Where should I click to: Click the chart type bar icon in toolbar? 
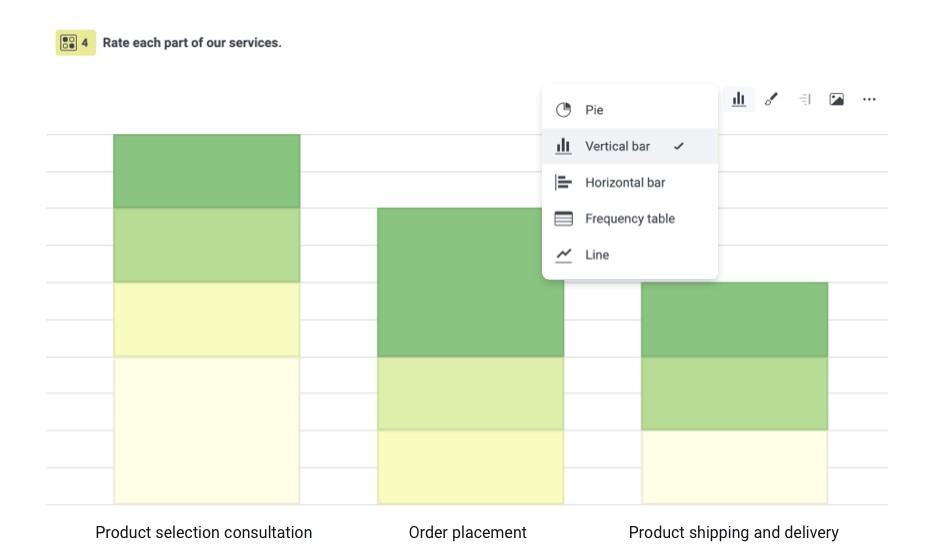pos(739,99)
